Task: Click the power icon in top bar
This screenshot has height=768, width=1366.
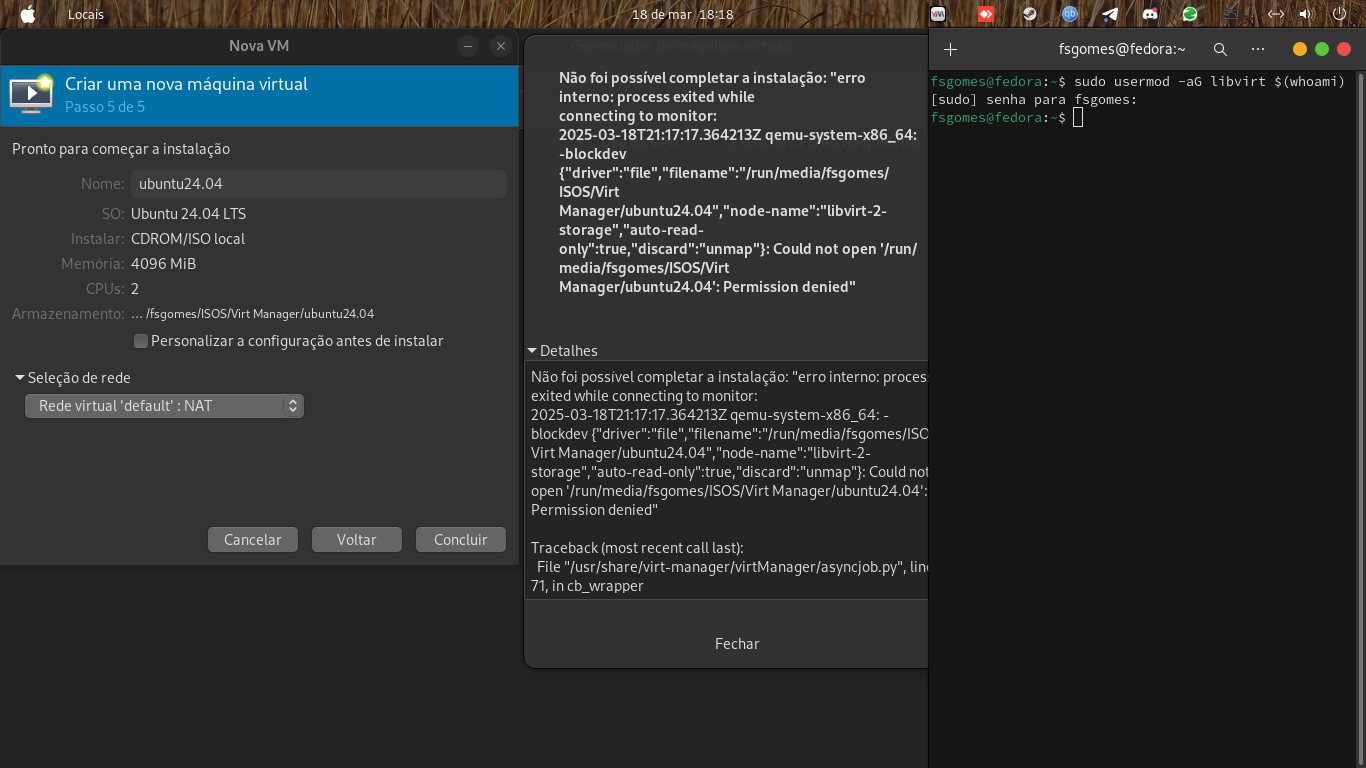Action: (1339, 14)
